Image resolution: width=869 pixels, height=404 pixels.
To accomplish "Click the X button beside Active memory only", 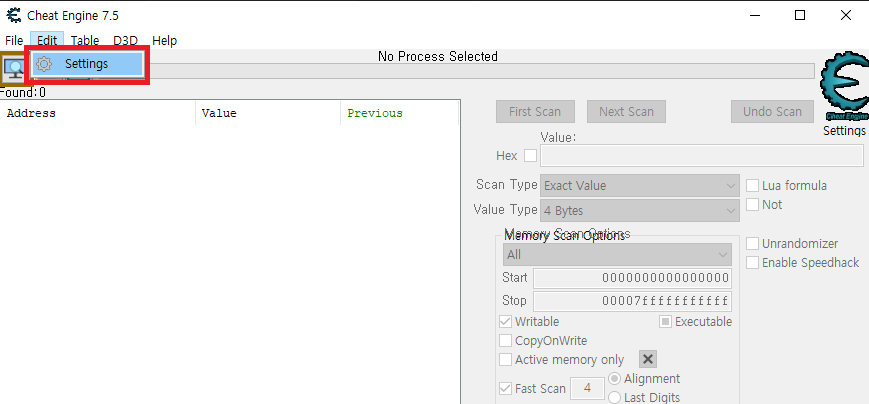I will point(648,359).
